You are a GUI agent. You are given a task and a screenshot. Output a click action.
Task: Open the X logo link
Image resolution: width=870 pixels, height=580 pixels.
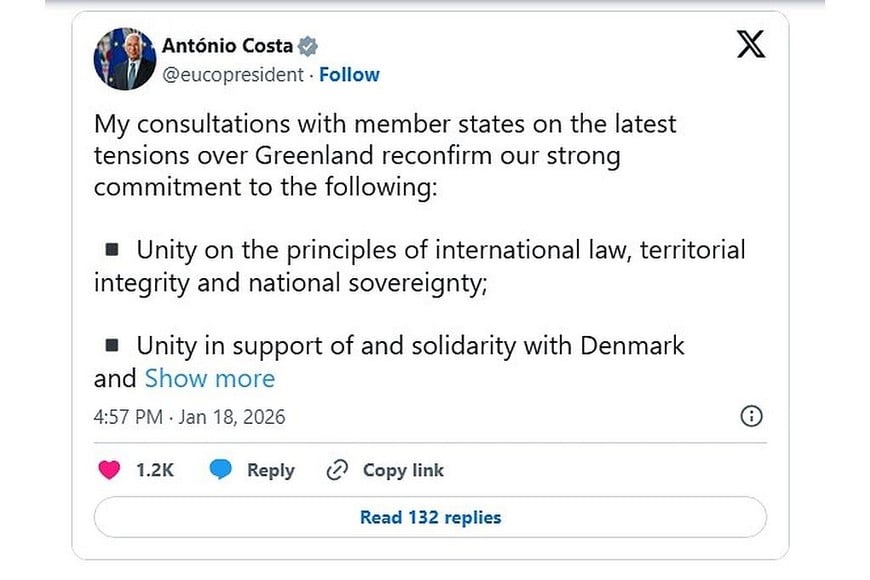pos(751,45)
